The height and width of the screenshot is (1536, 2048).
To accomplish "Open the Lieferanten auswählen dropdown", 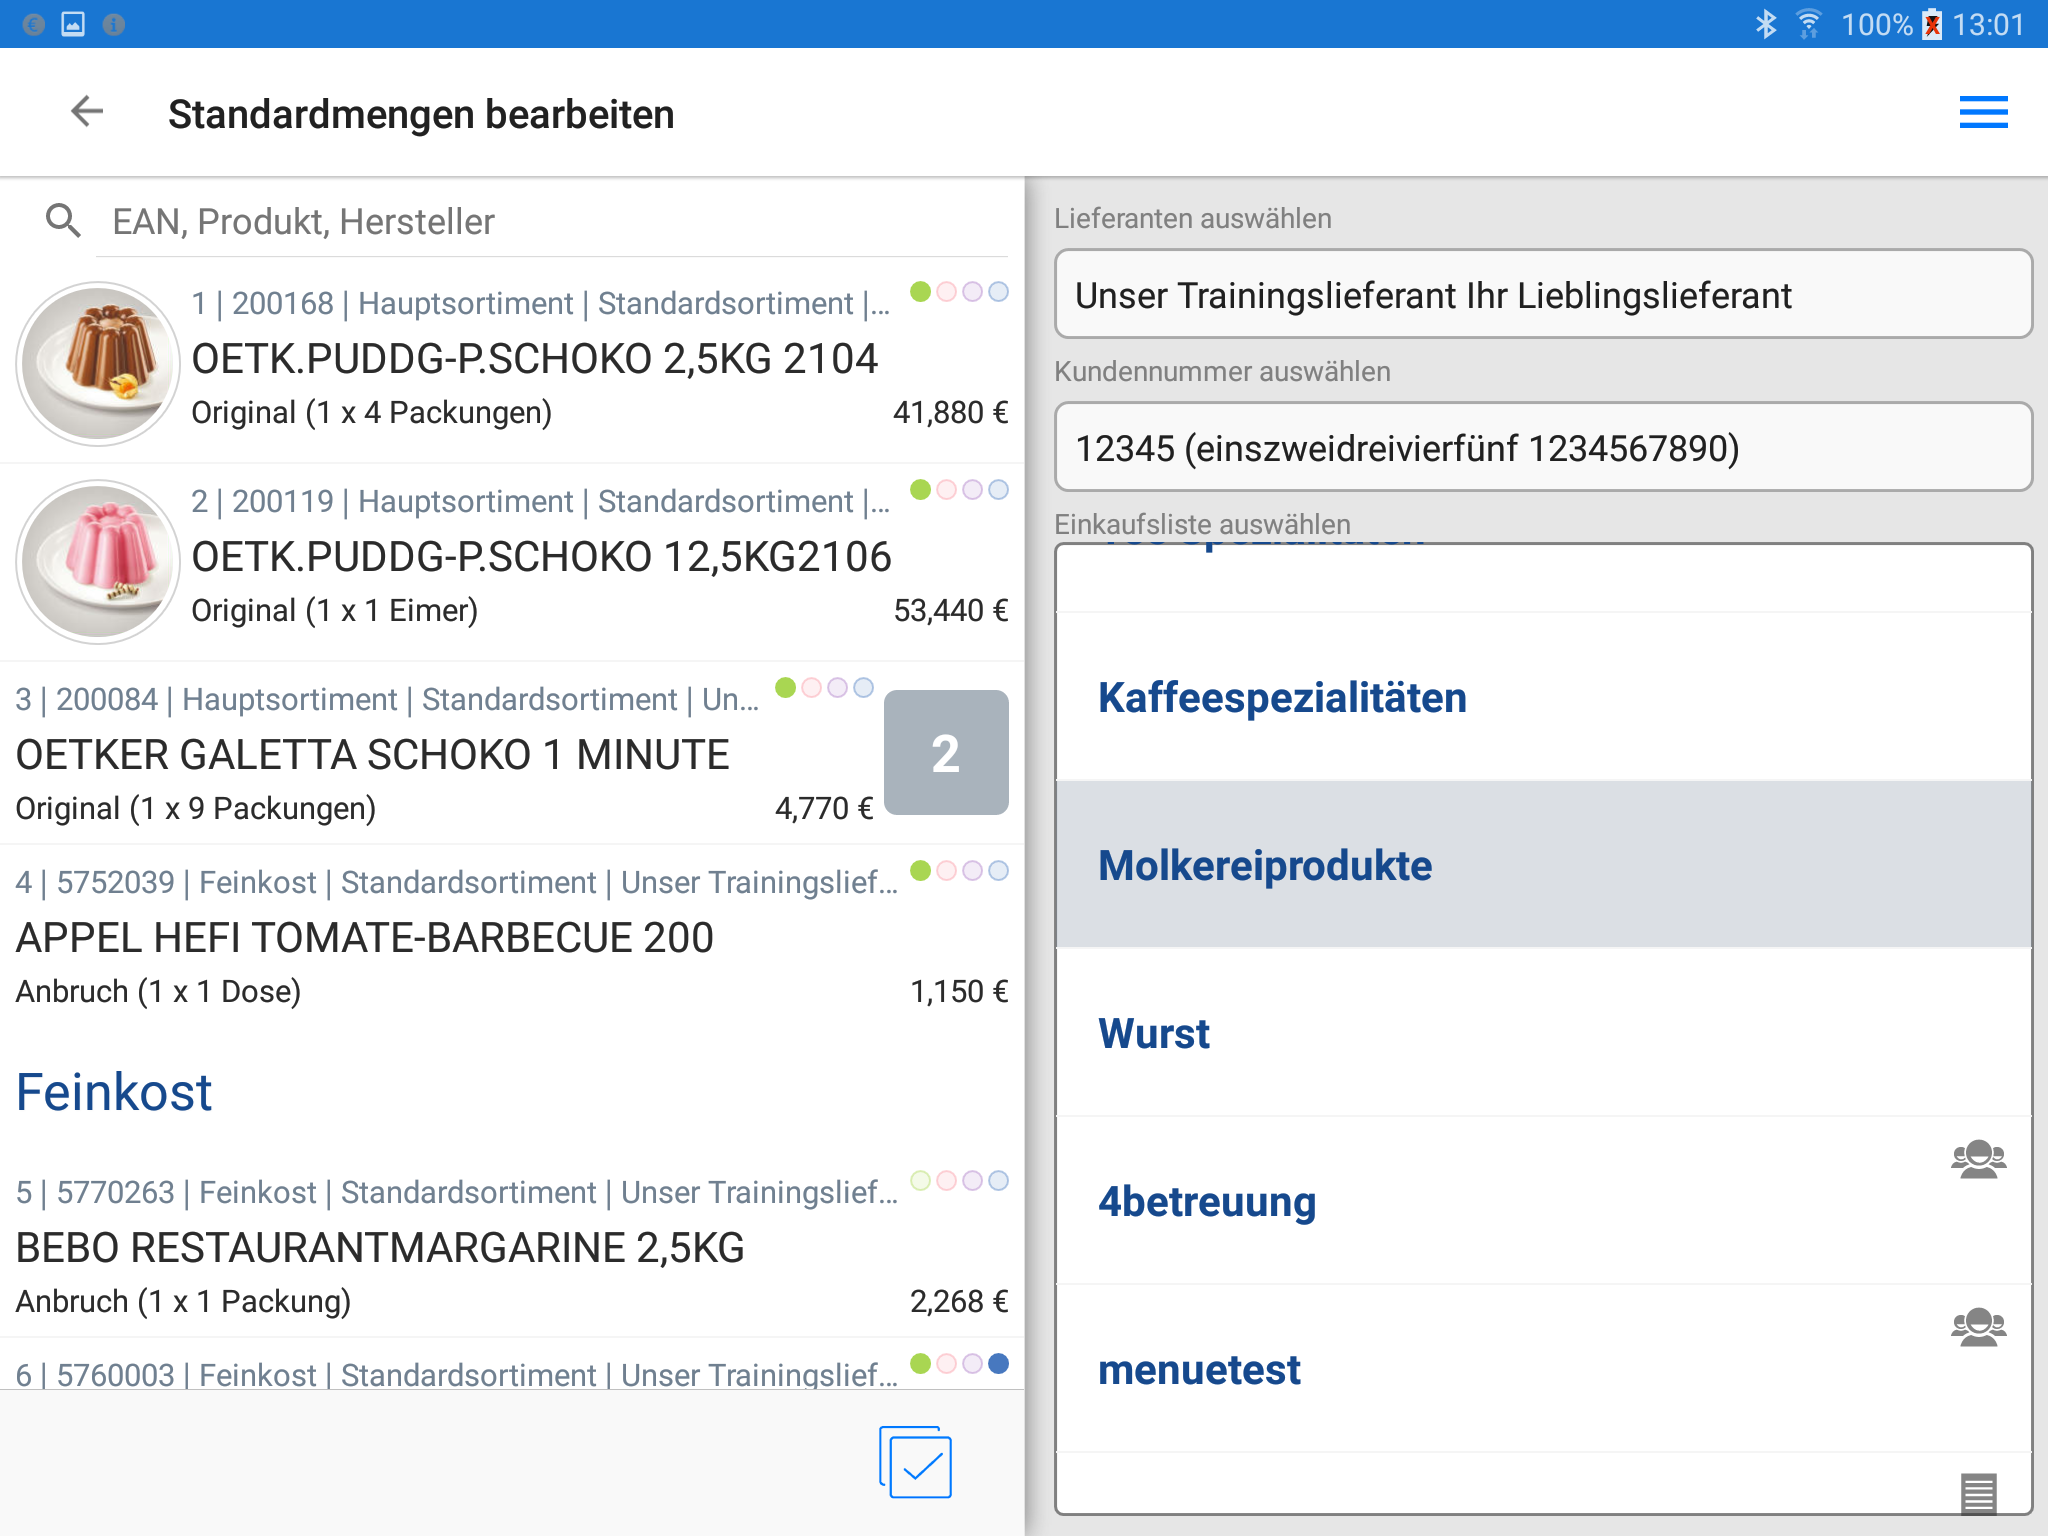I will pos(1542,295).
